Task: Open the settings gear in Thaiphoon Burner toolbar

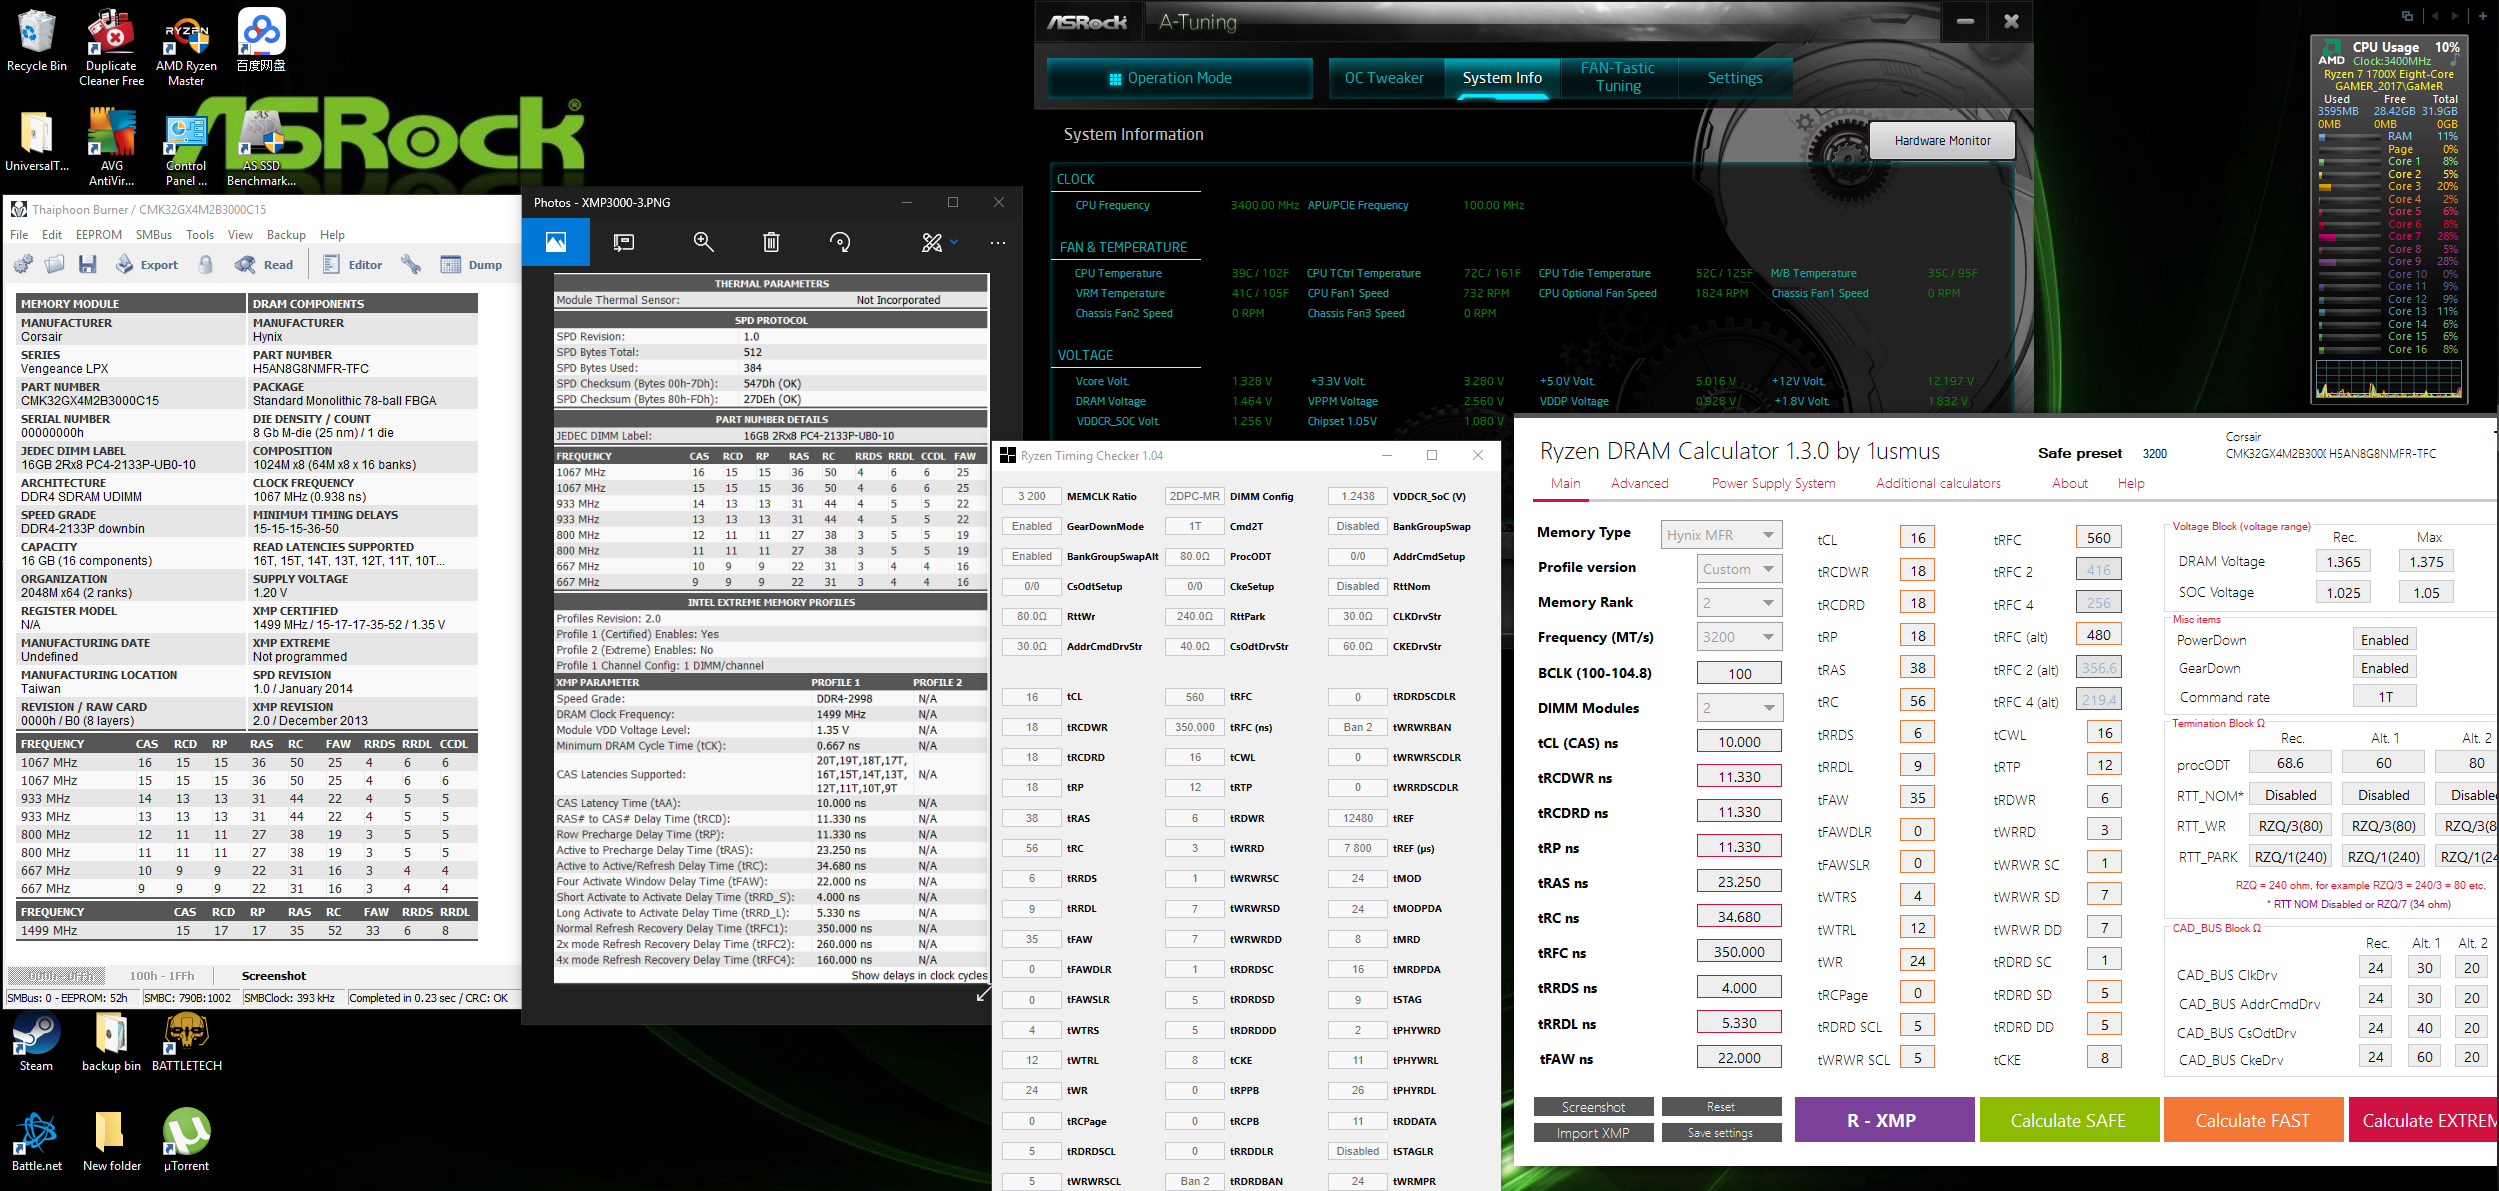Action: [x=22, y=264]
